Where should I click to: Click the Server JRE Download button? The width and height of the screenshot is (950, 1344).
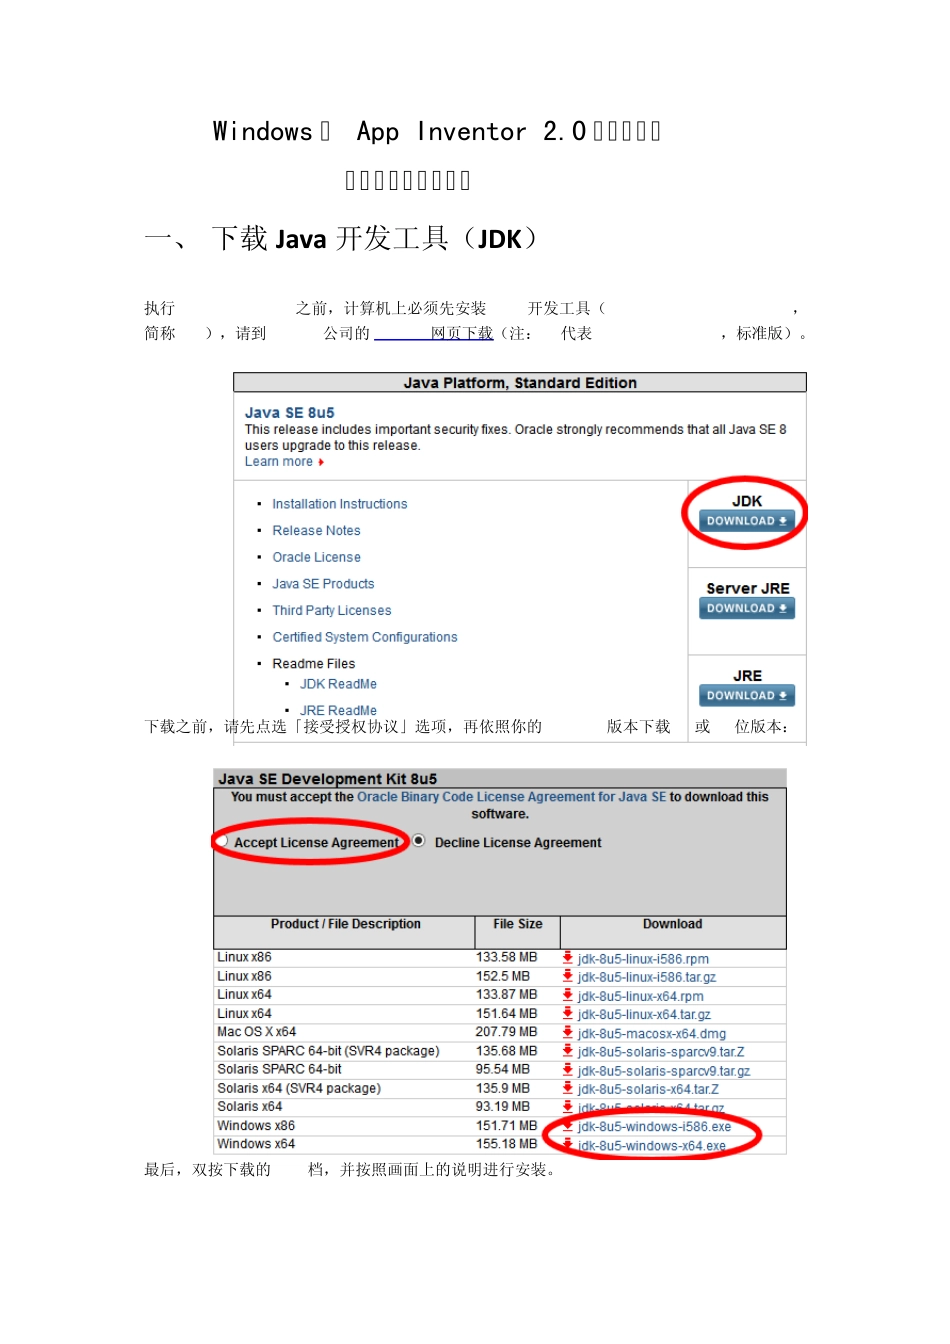click(747, 608)
